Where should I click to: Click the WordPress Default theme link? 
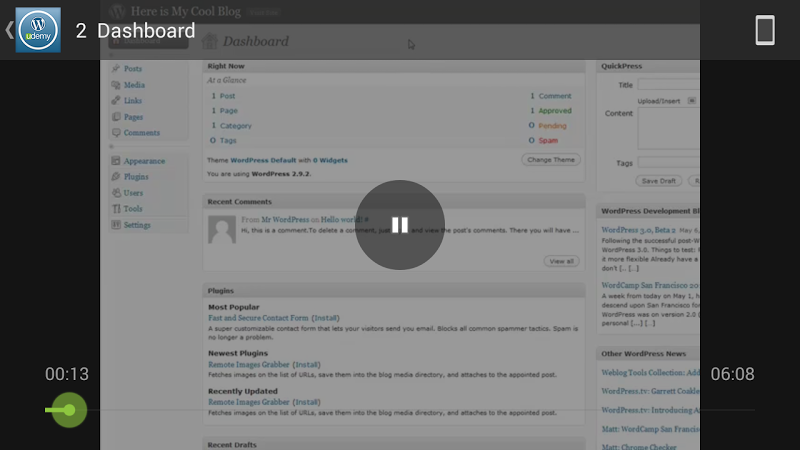coord(263,160)
